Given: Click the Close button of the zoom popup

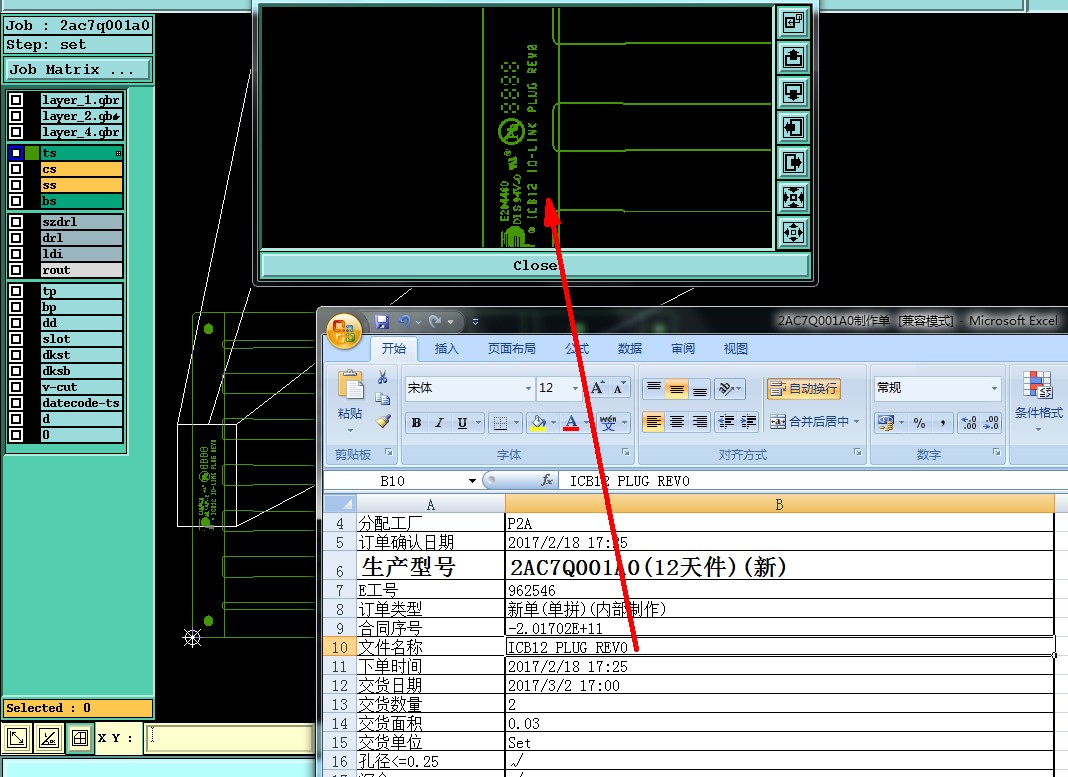Looking at the screenshot, I should 535,266.
